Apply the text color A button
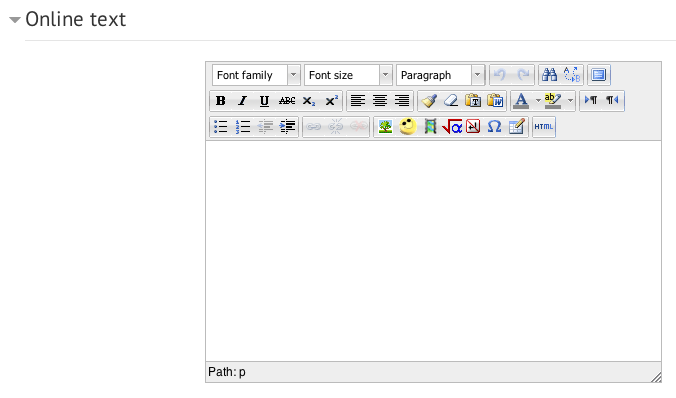This screenshot has width=676, height=398. [521, 101]
